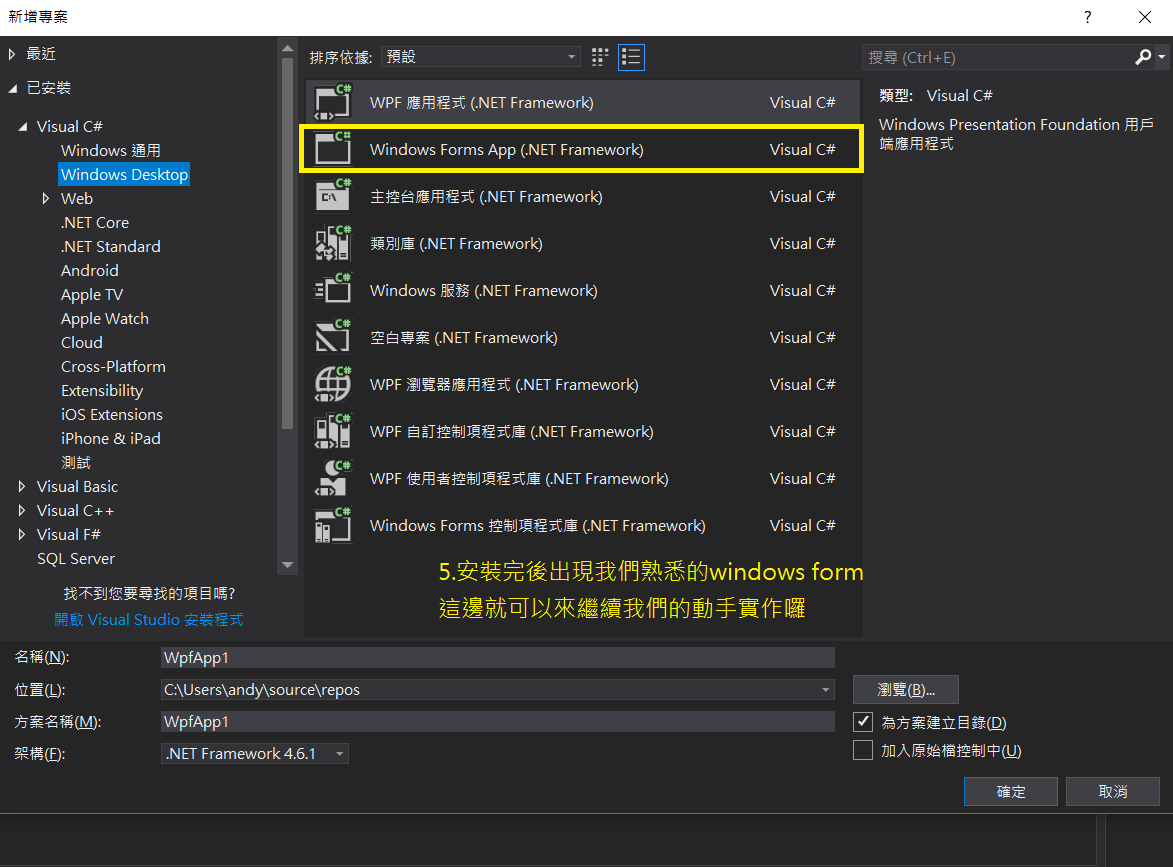This screenshot has width=1173, height=867.
Task: Click the 確定 button
Action: click(x=1010, y=791)
